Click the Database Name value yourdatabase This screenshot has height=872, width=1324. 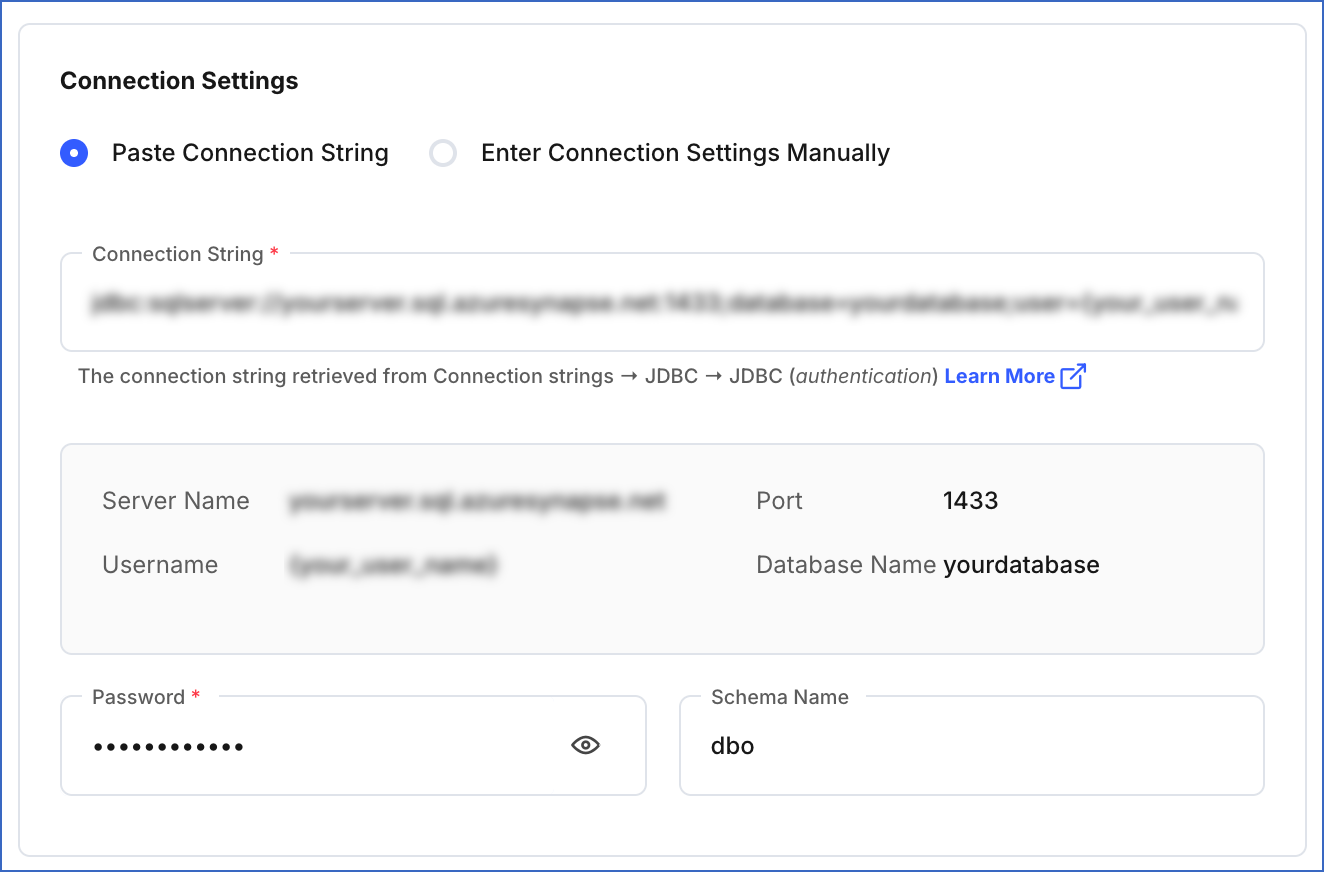1021,564
